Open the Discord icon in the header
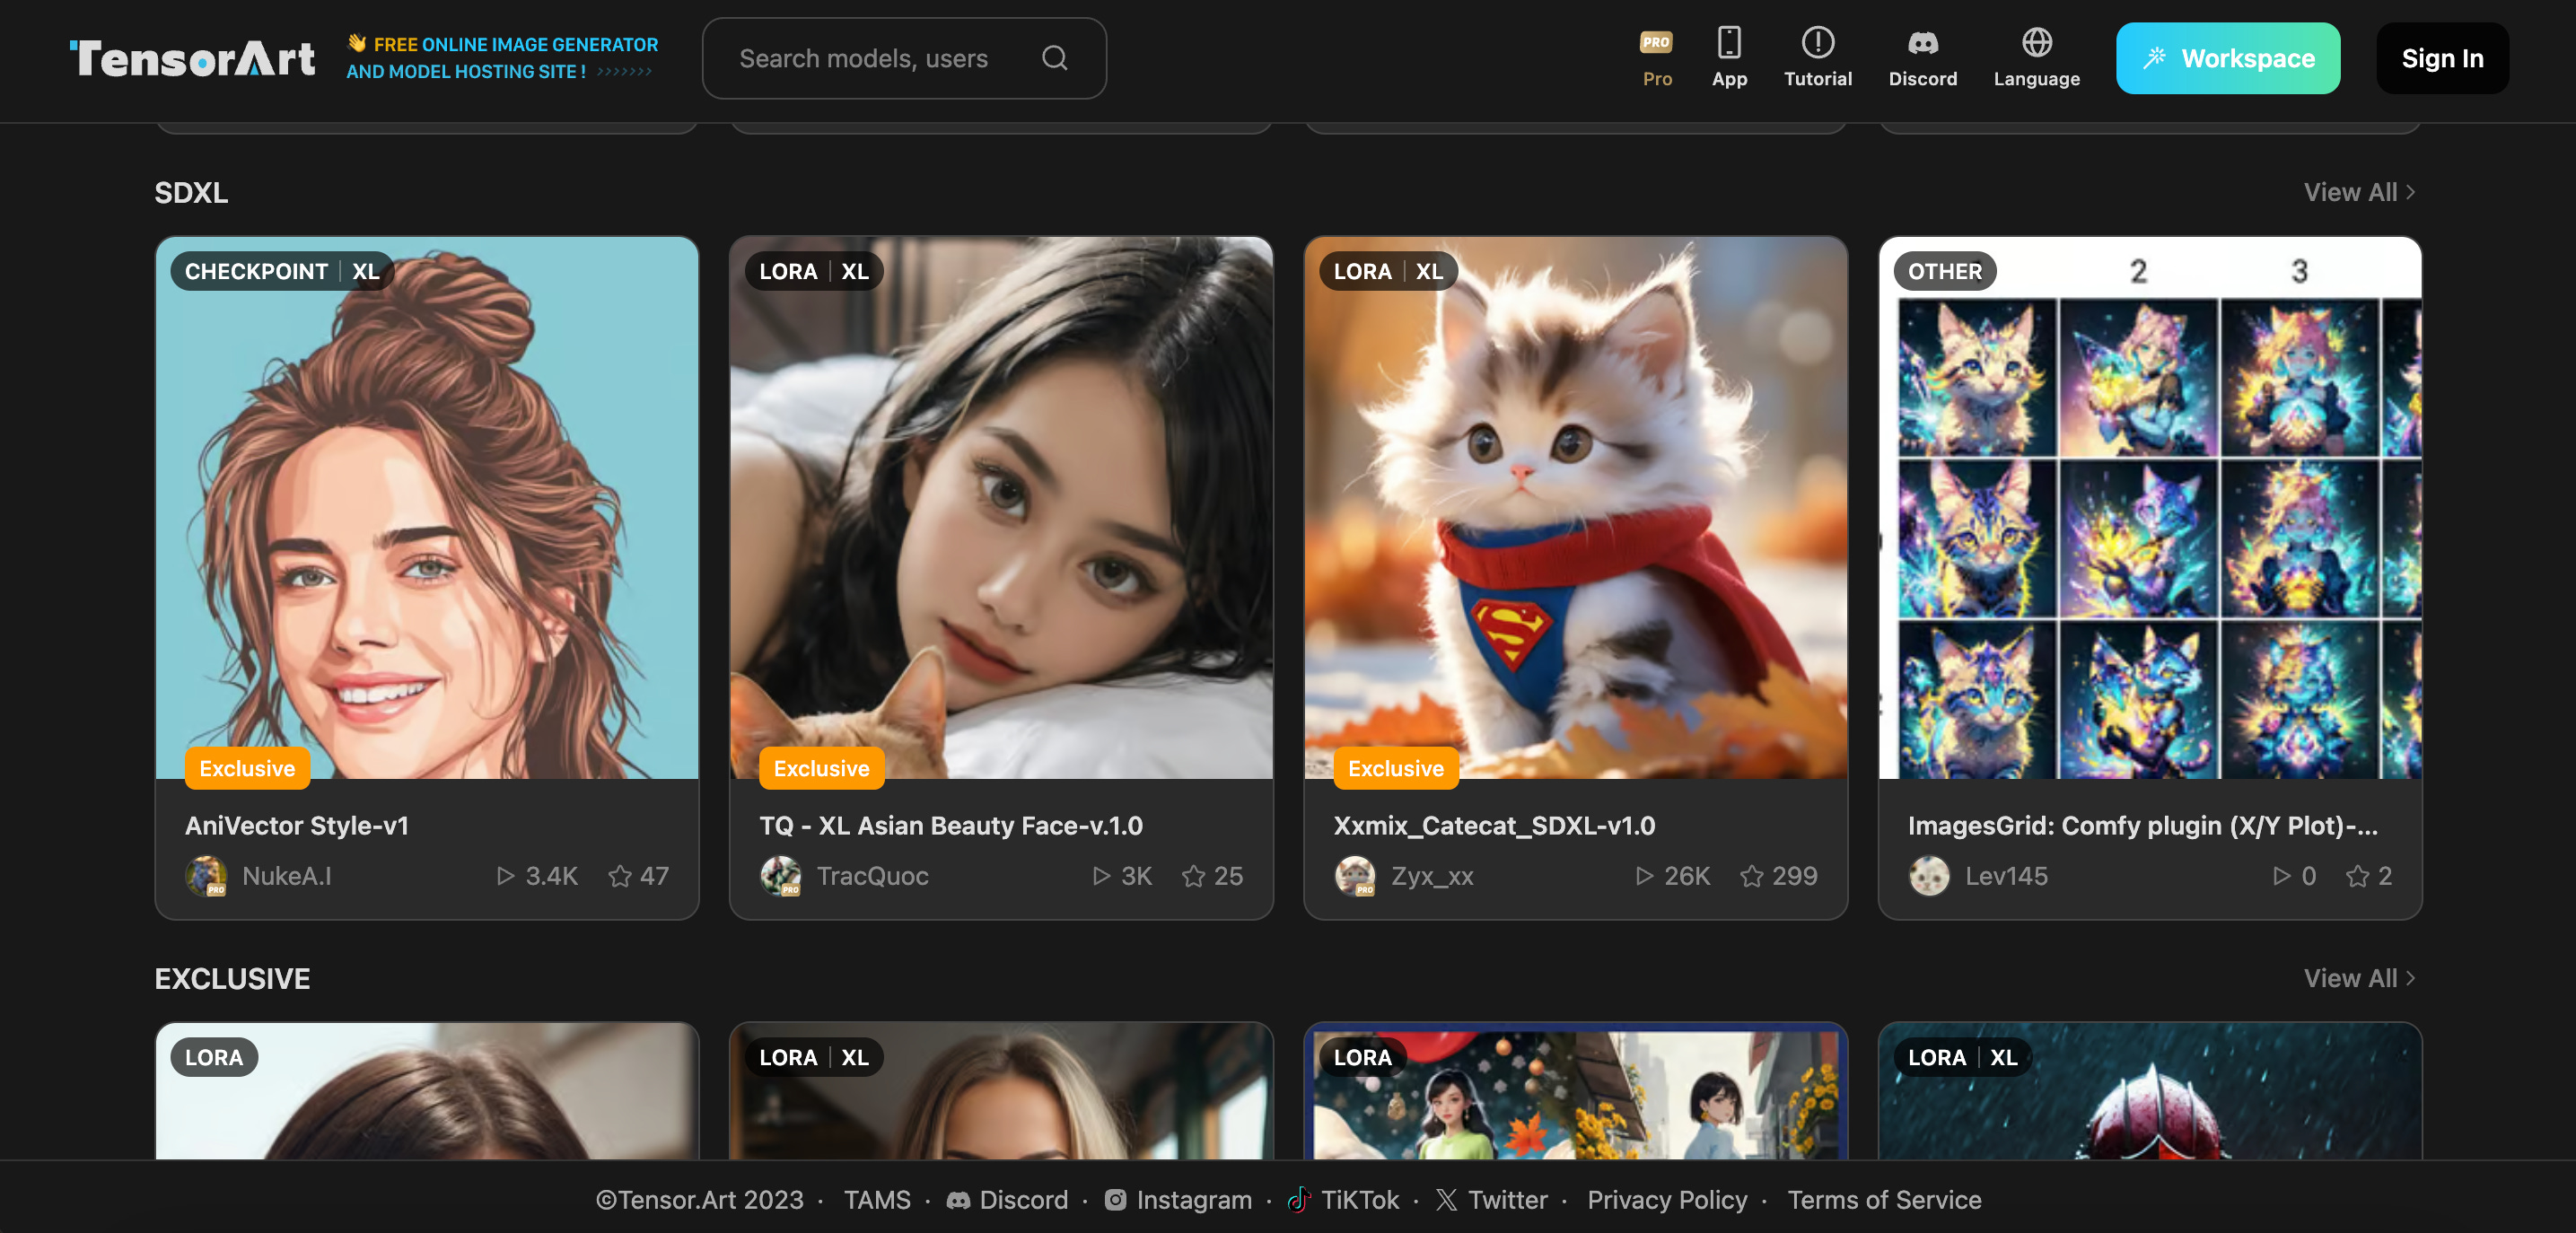 (x=1922, y=44)
